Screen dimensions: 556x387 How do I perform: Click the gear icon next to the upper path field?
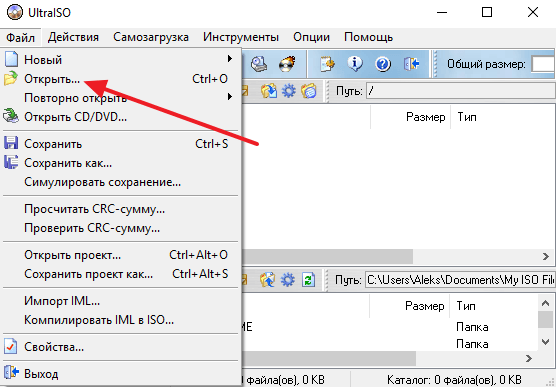pyautogui.click(x=289, y=91)
